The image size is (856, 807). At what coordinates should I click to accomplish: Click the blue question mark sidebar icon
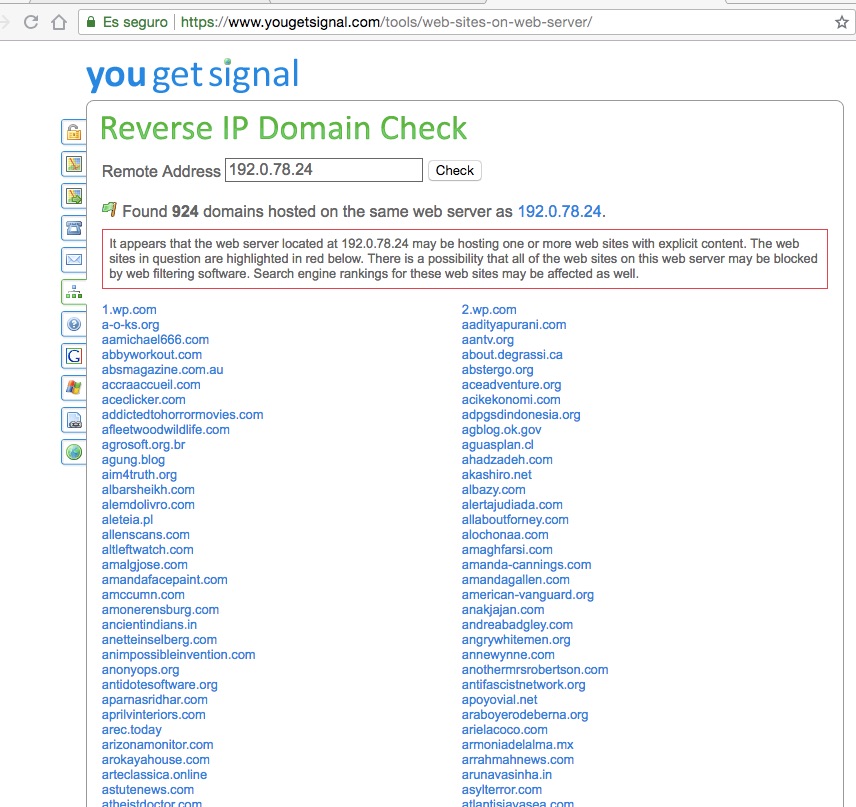[x=73, y=324]
